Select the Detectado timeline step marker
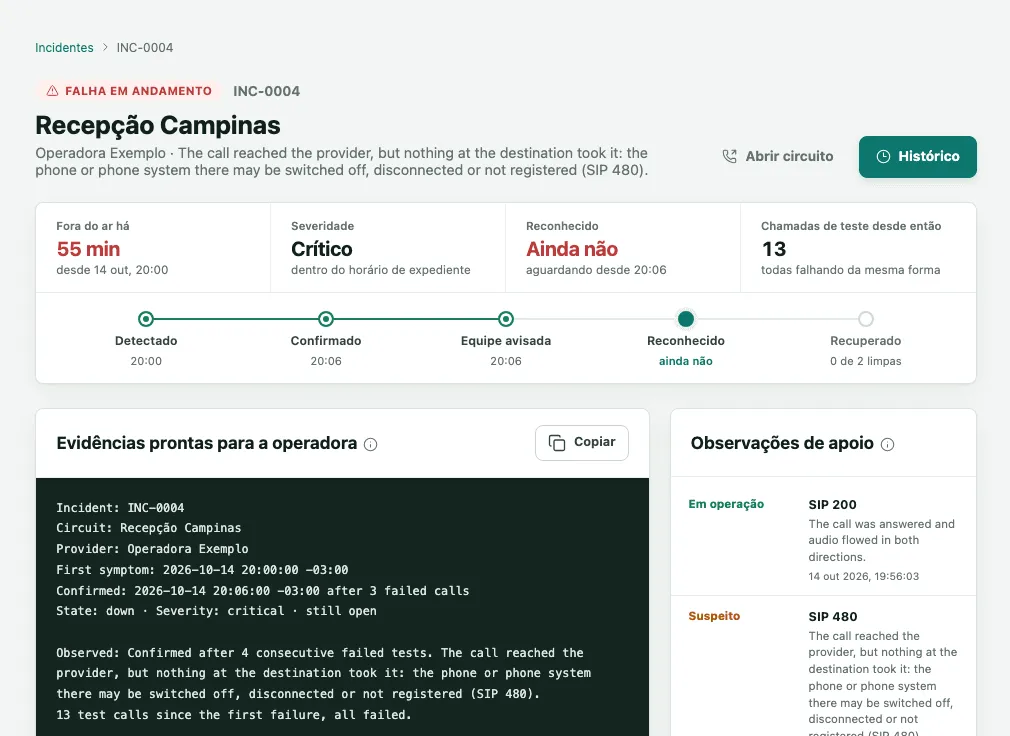This screenshot has width=1010, height=736. (146, 319)
